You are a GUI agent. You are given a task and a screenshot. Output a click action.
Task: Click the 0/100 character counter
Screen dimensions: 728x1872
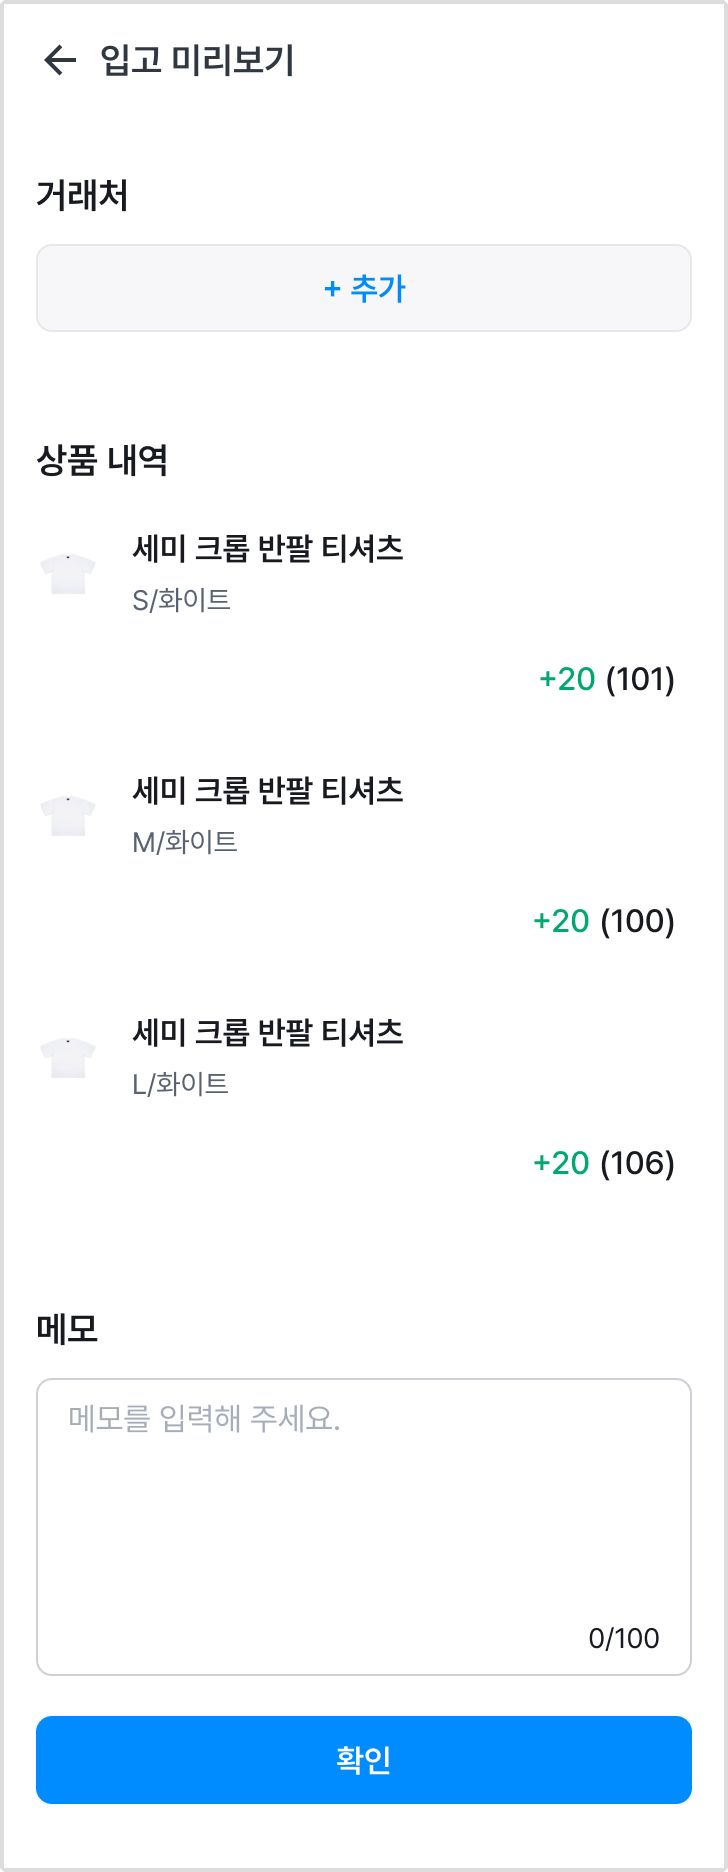(624, 1638)
